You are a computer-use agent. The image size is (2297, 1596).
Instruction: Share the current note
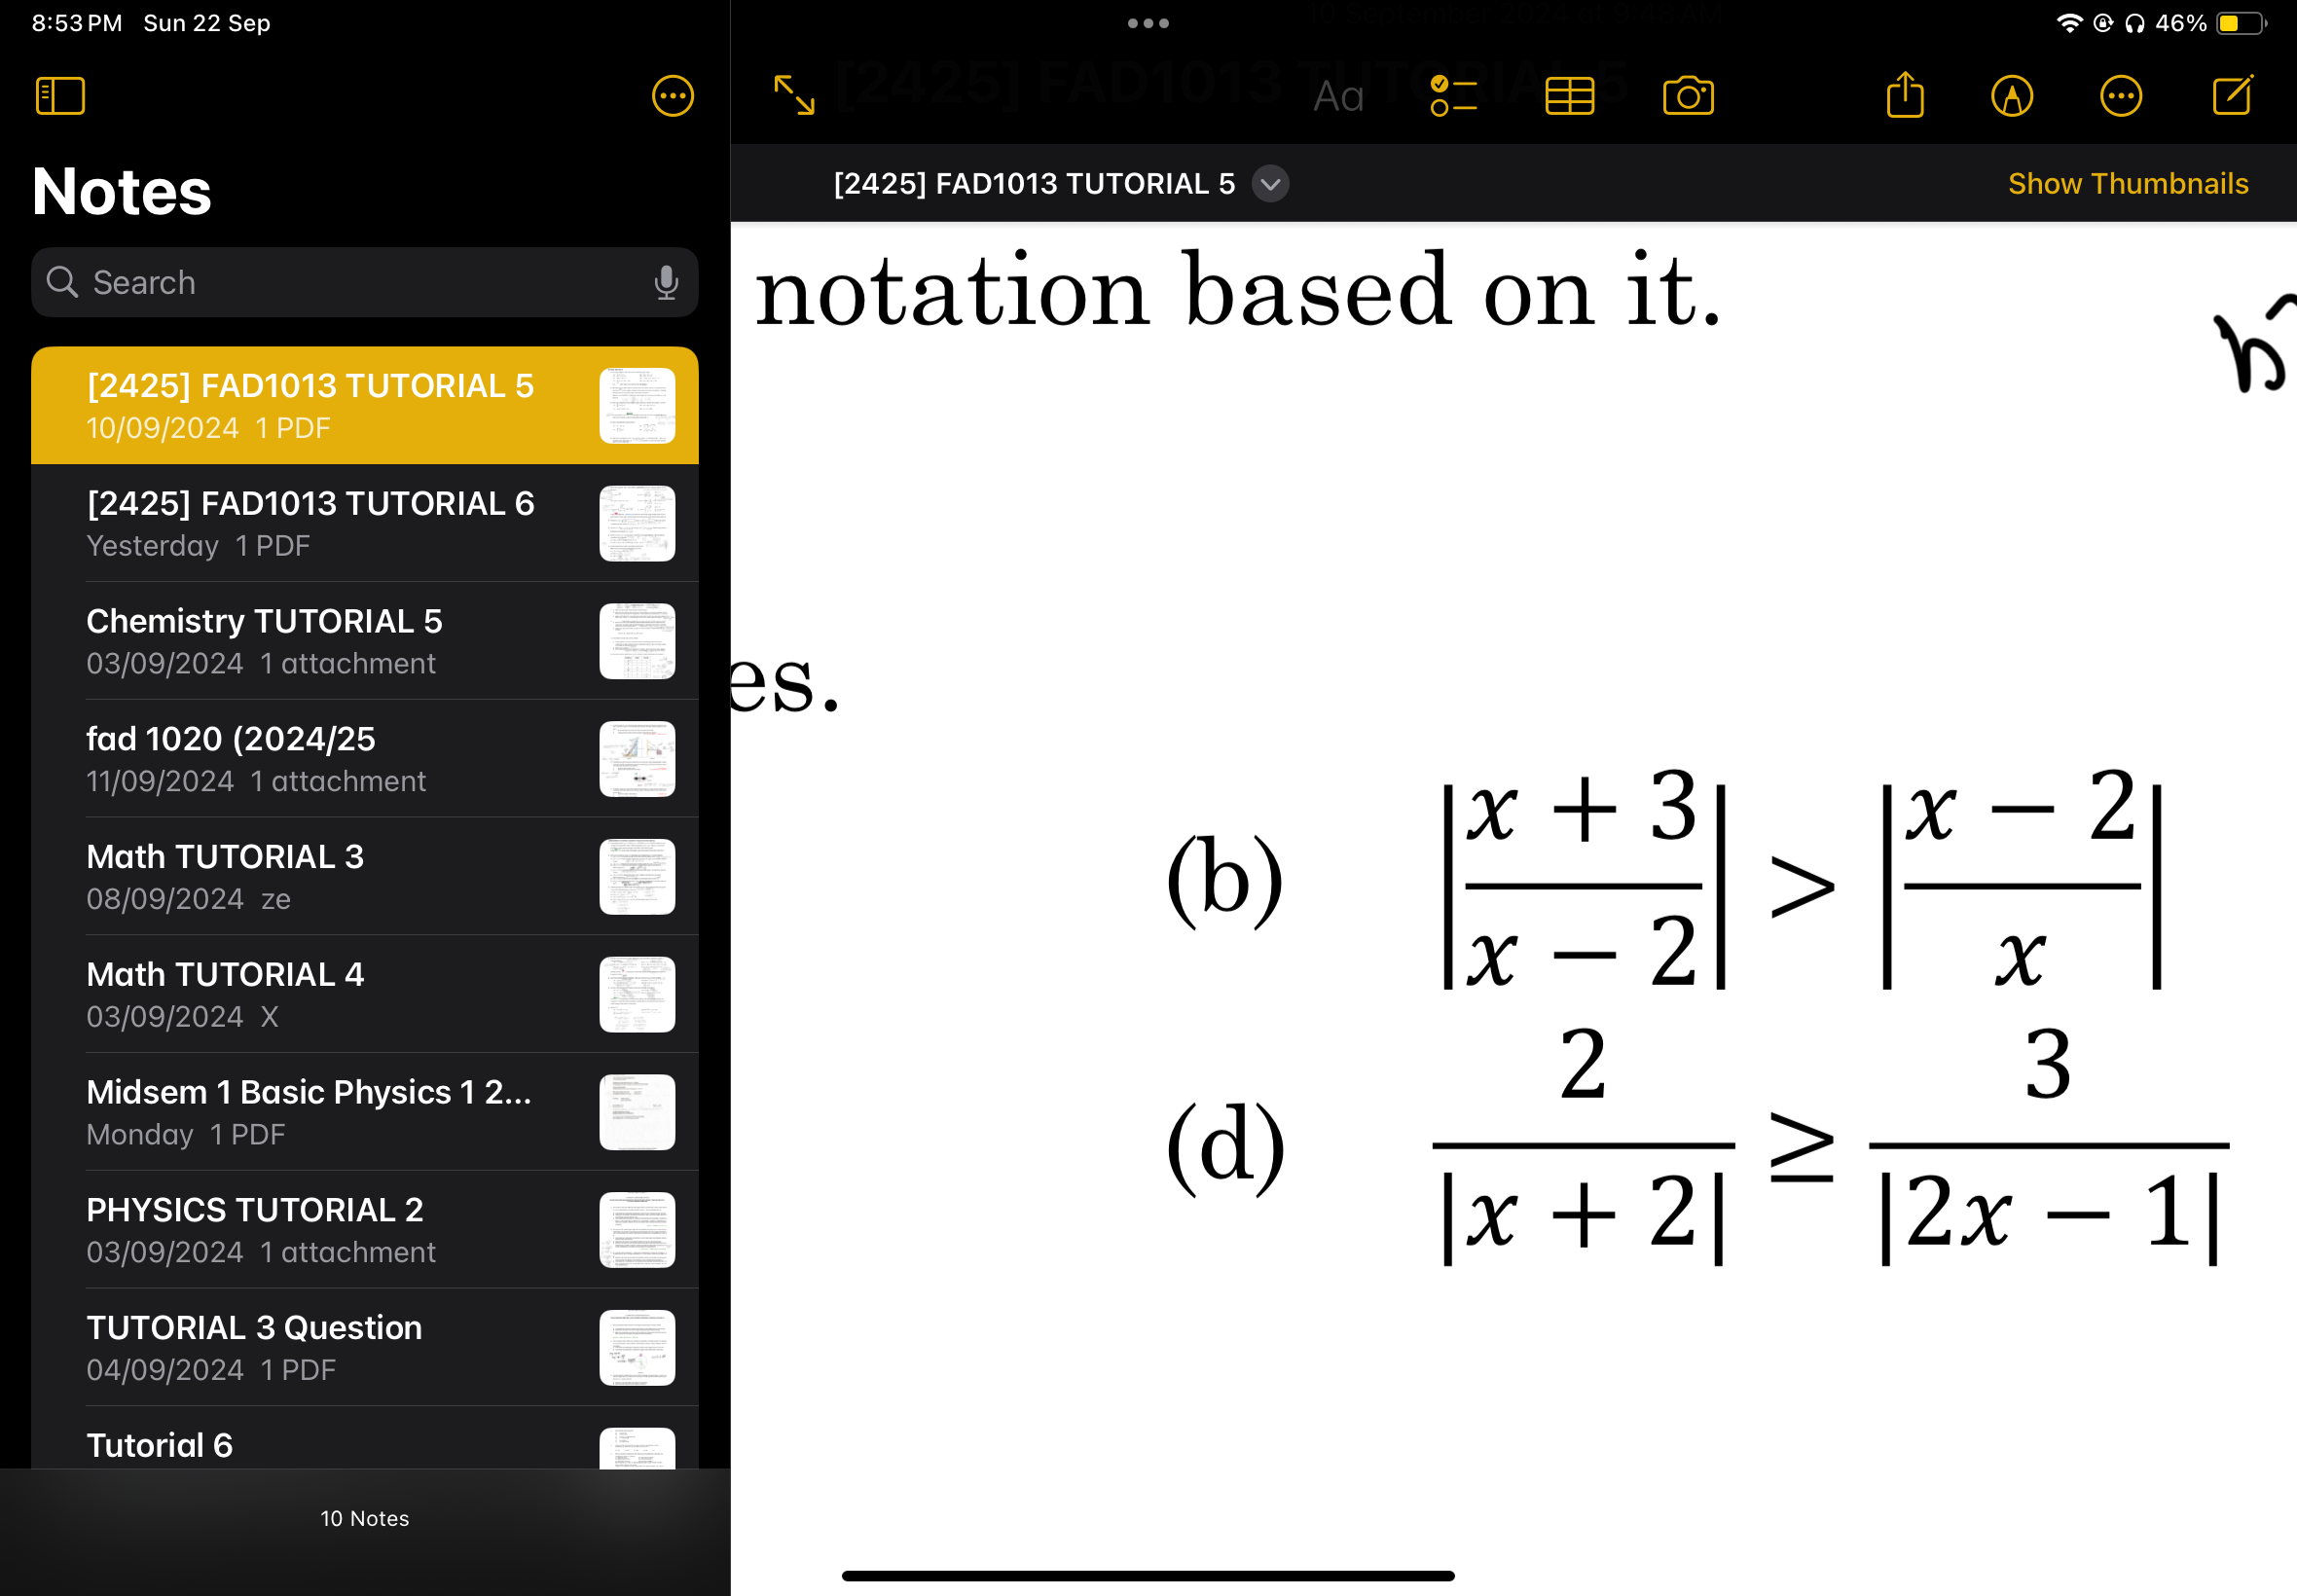coord(1903,97)
